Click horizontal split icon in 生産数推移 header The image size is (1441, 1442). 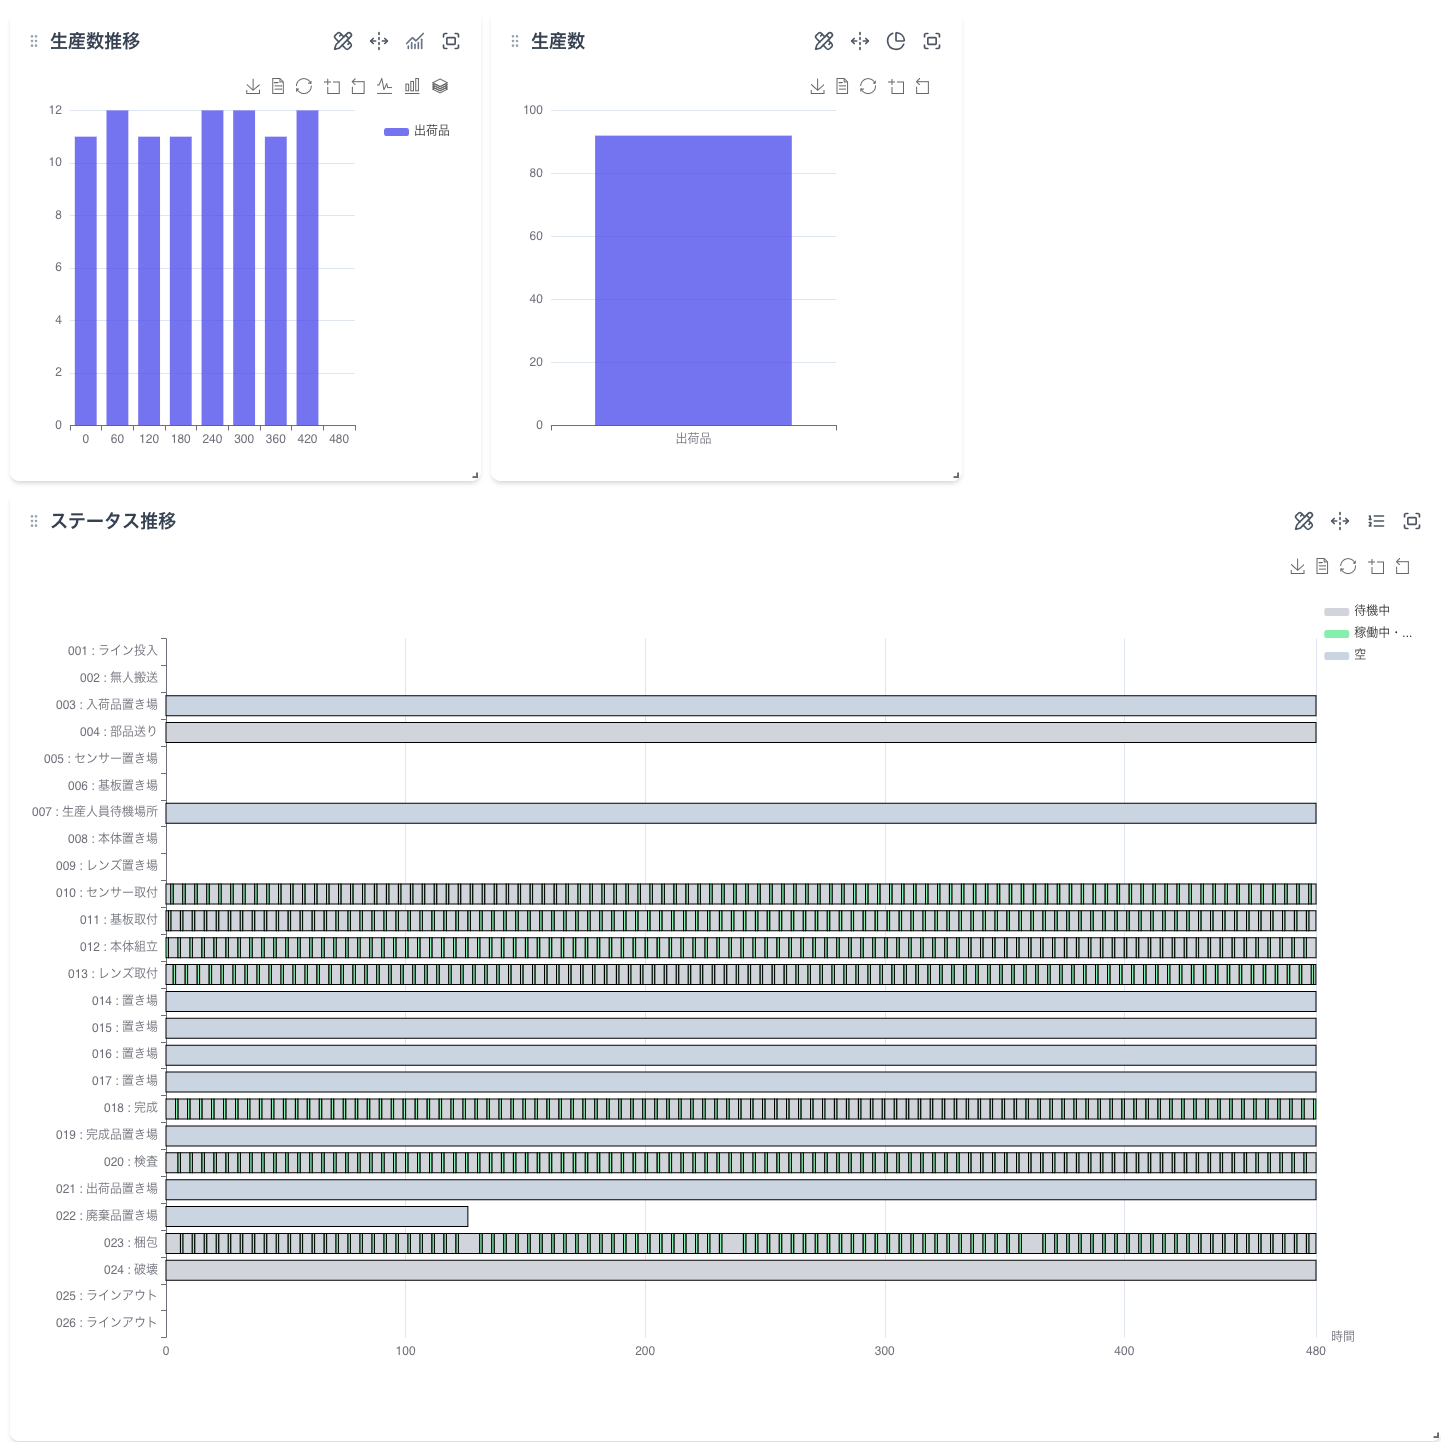tap(379, 41)
